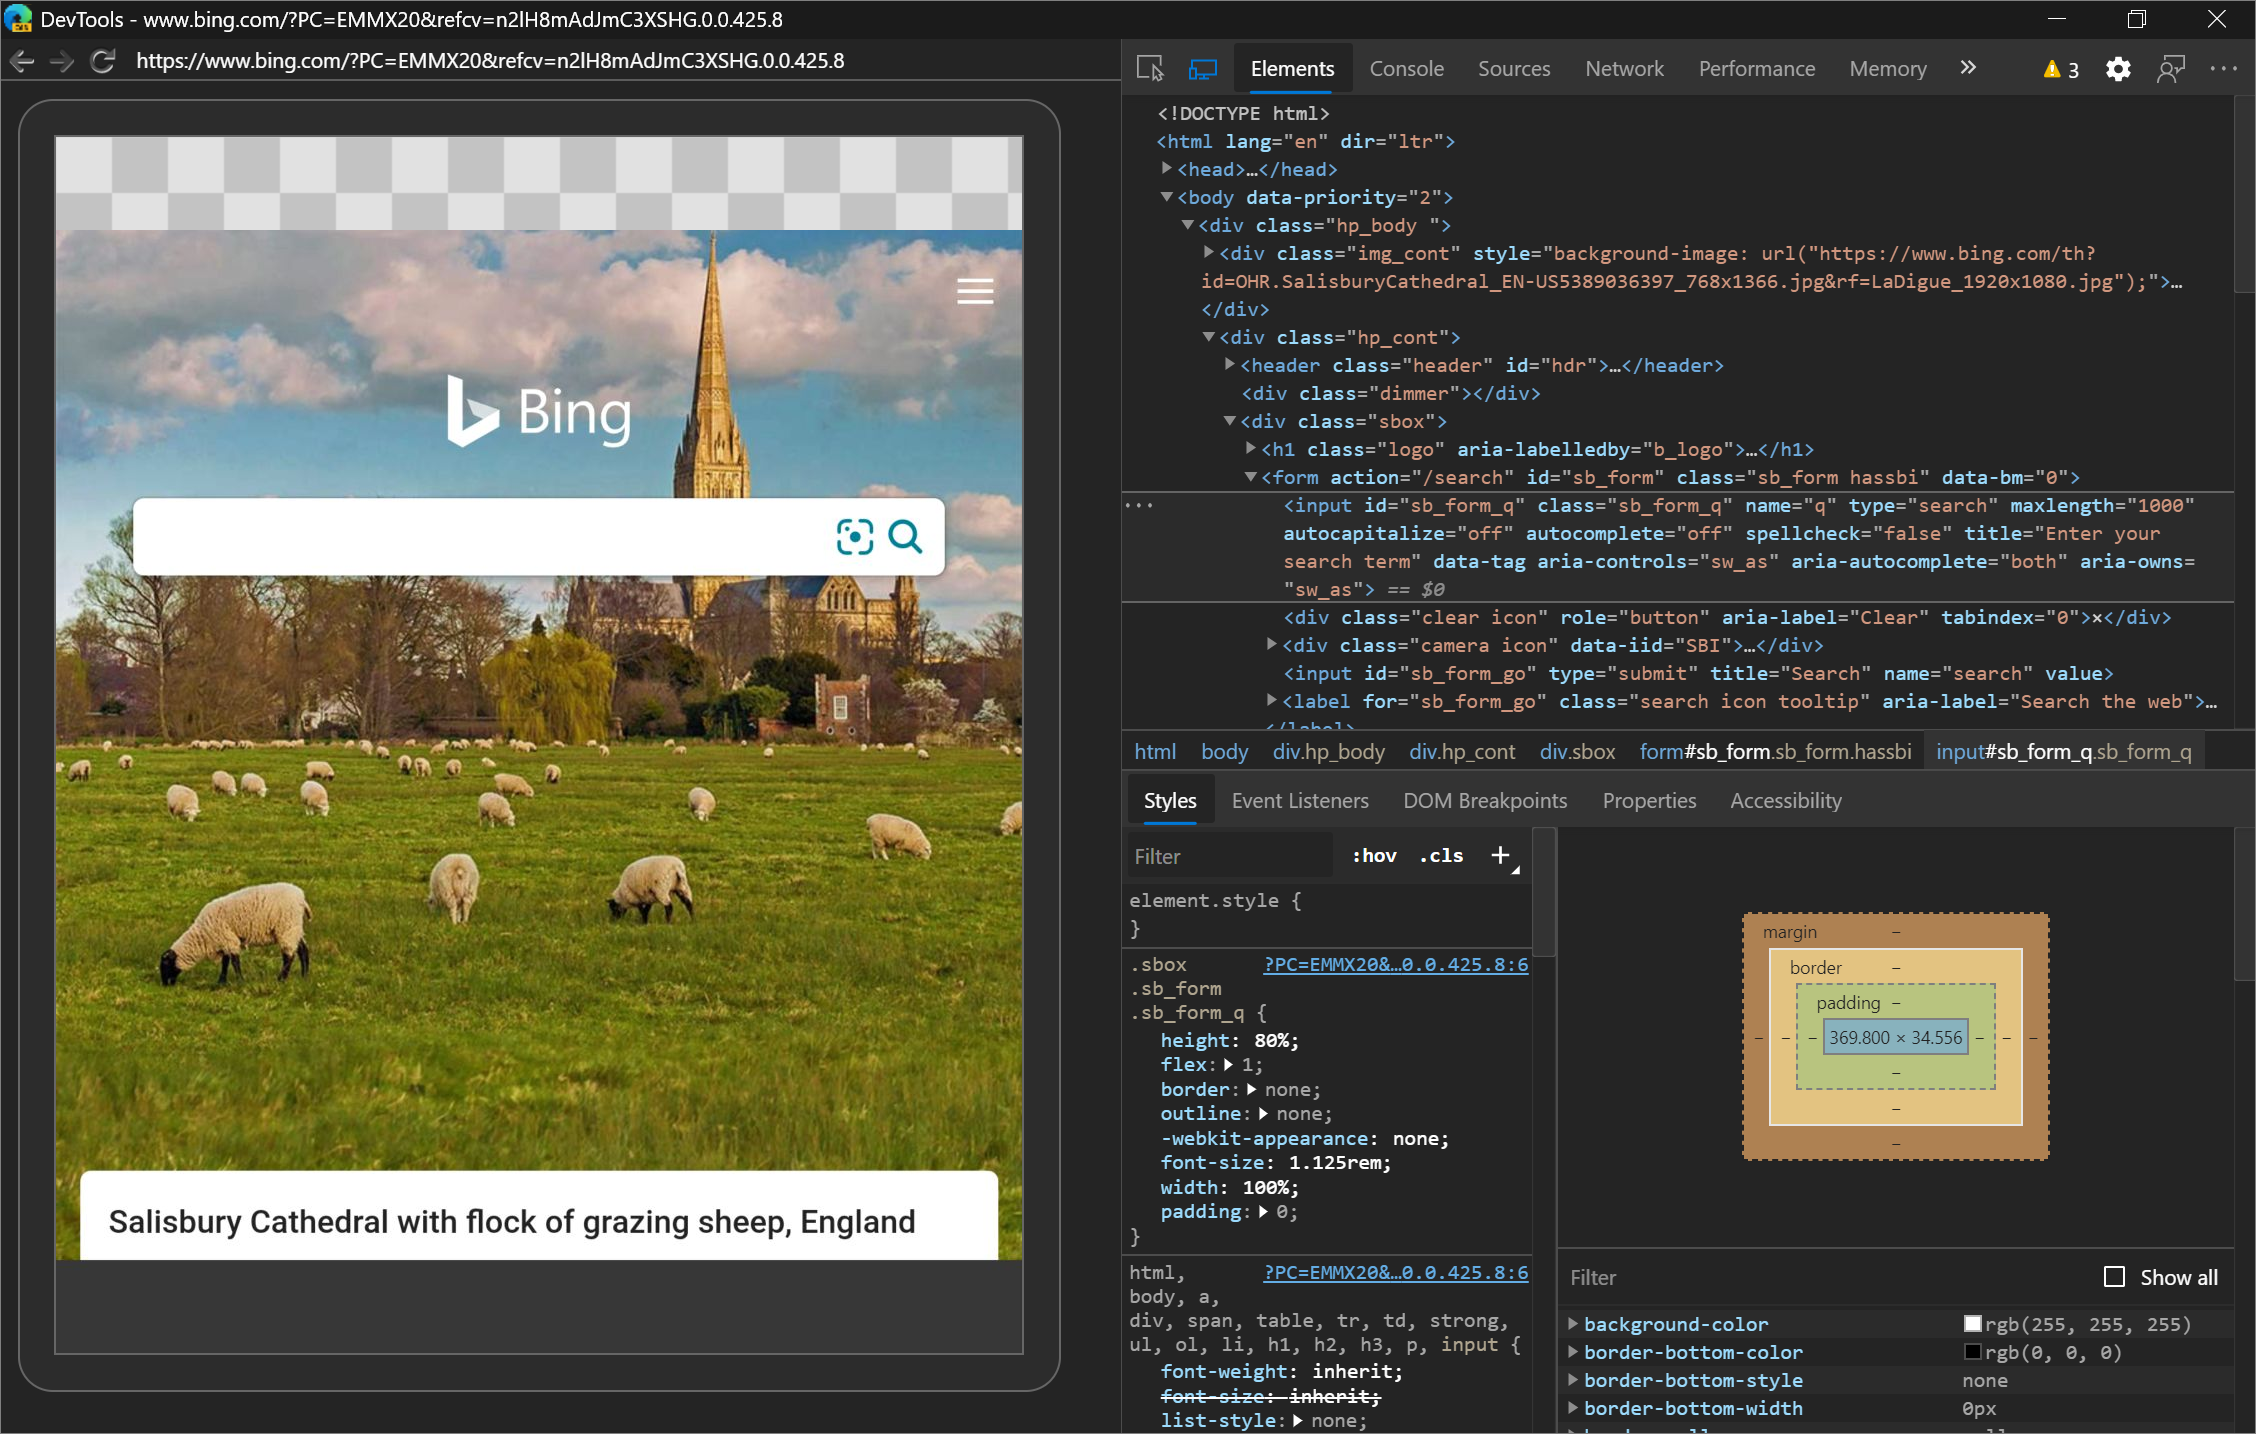Toggle the :hov element state panel
The width and height of the screenshot is (2256, 1434).
click(x=1373, y=855)
